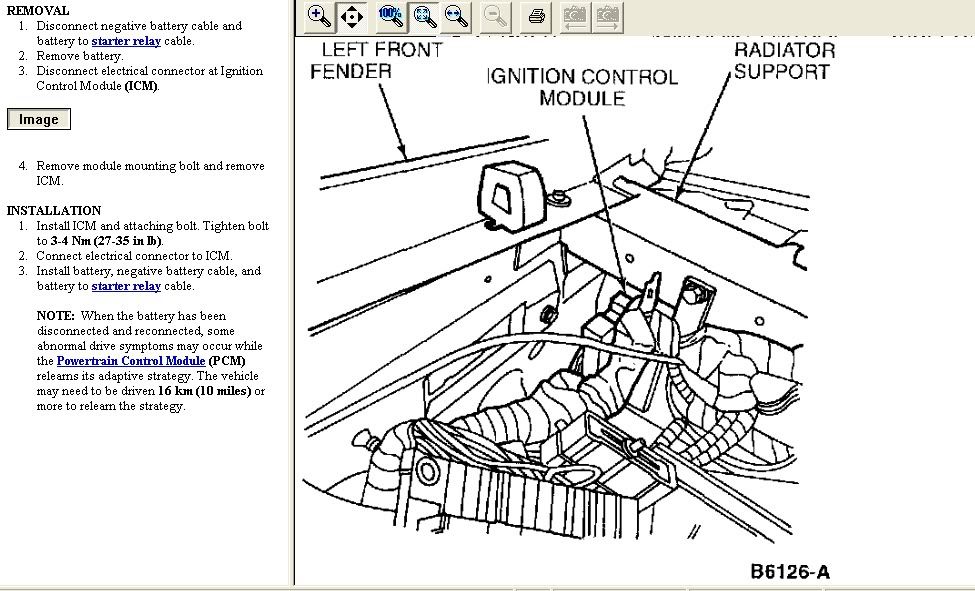Print the diagram with printer icon
975x591 pixels.
pos(537,16)
